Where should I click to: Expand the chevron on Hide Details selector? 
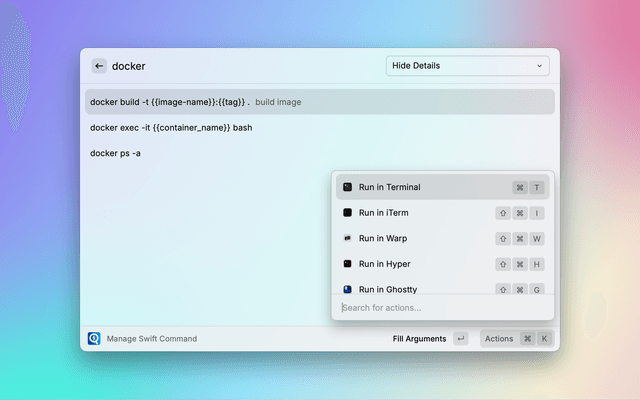[540, 66]
